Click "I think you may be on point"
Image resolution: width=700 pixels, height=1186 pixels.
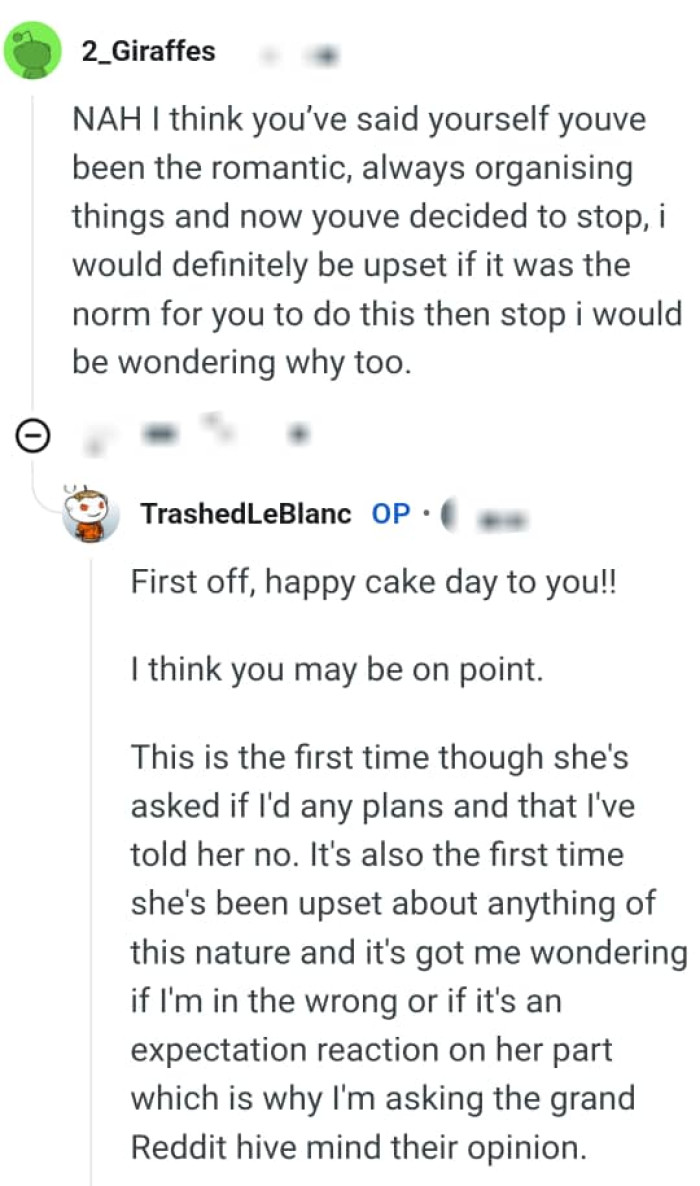pos(337,669)
